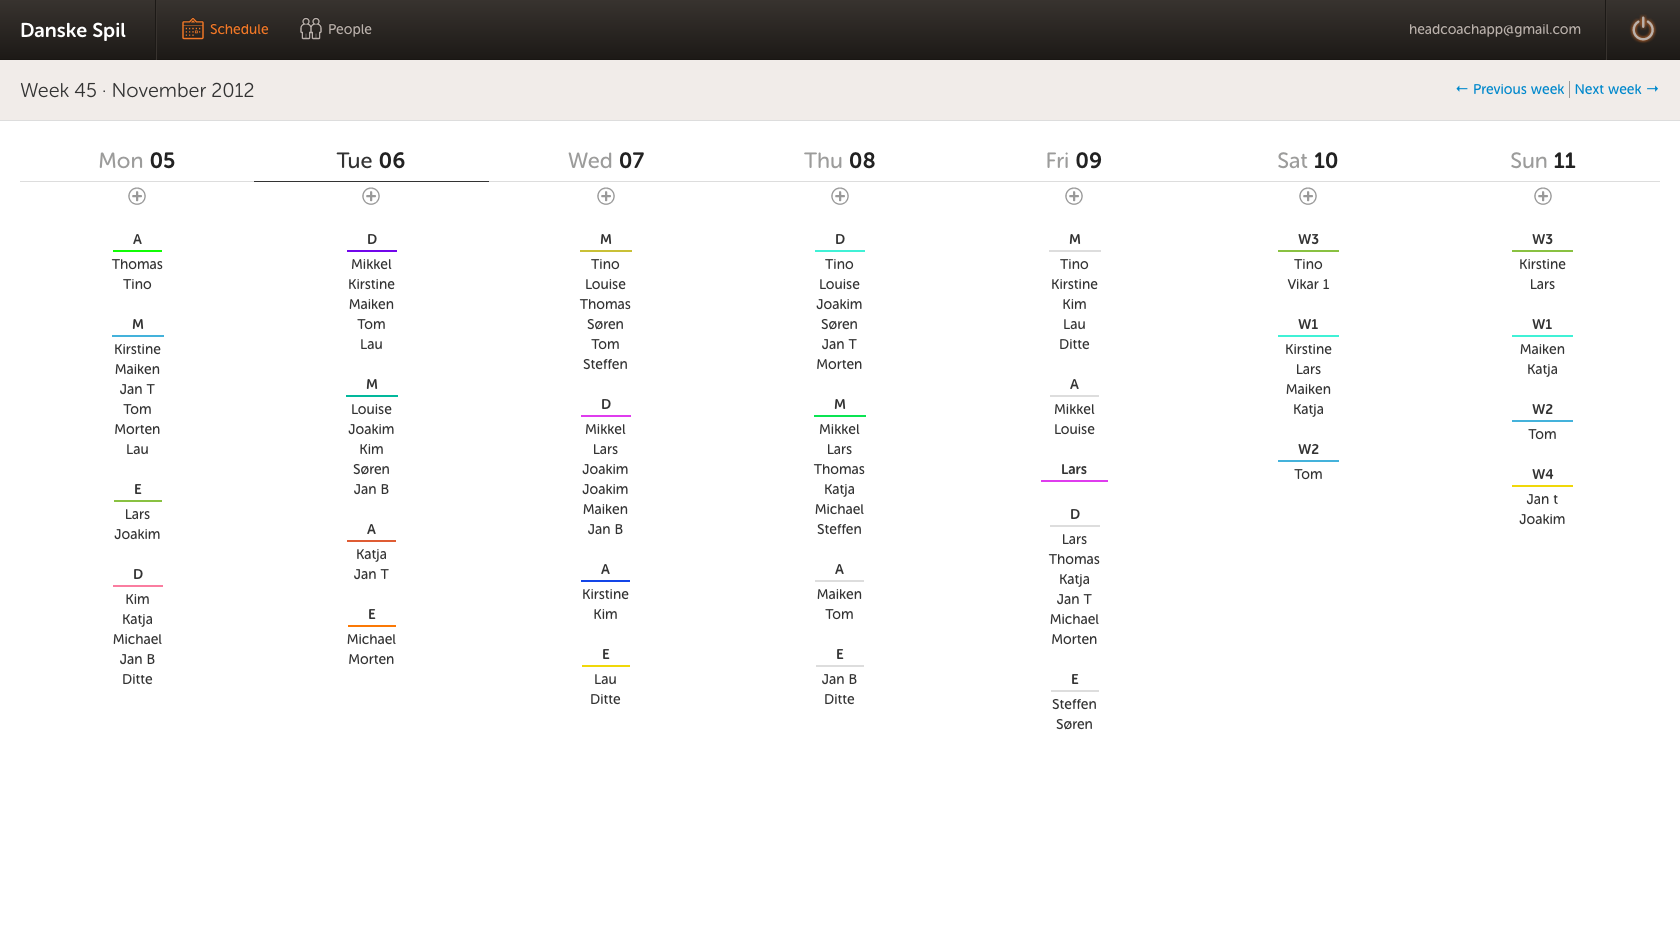Click Jan t under Sunday W4
Viewport: 1680px width, 929px height.
pos(1542,499)
